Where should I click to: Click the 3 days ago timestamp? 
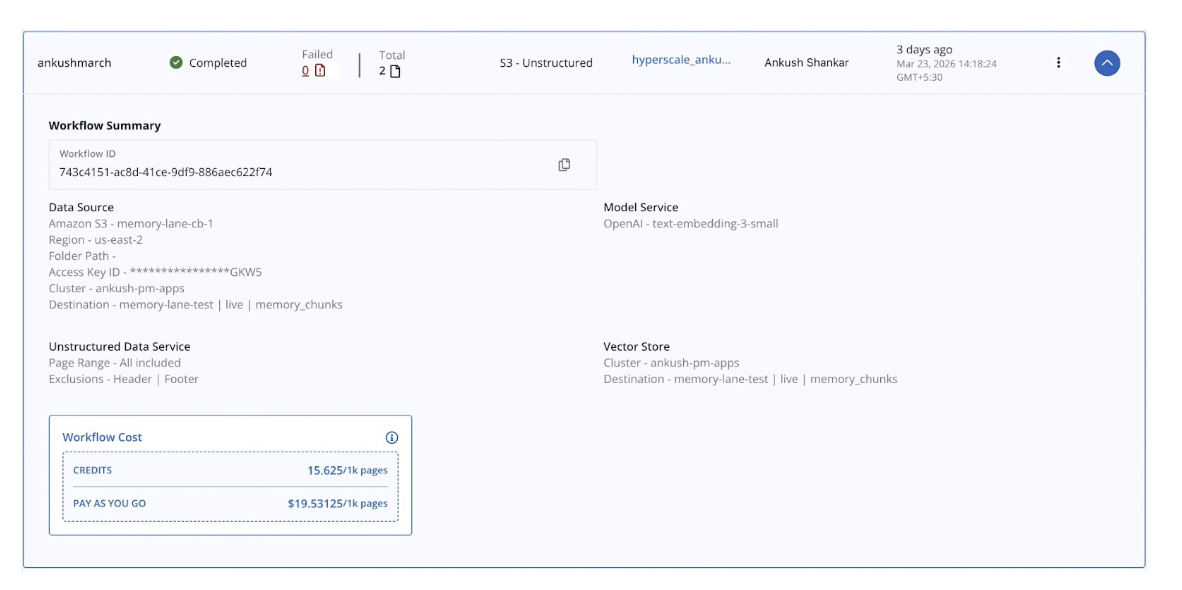point(924,49)
